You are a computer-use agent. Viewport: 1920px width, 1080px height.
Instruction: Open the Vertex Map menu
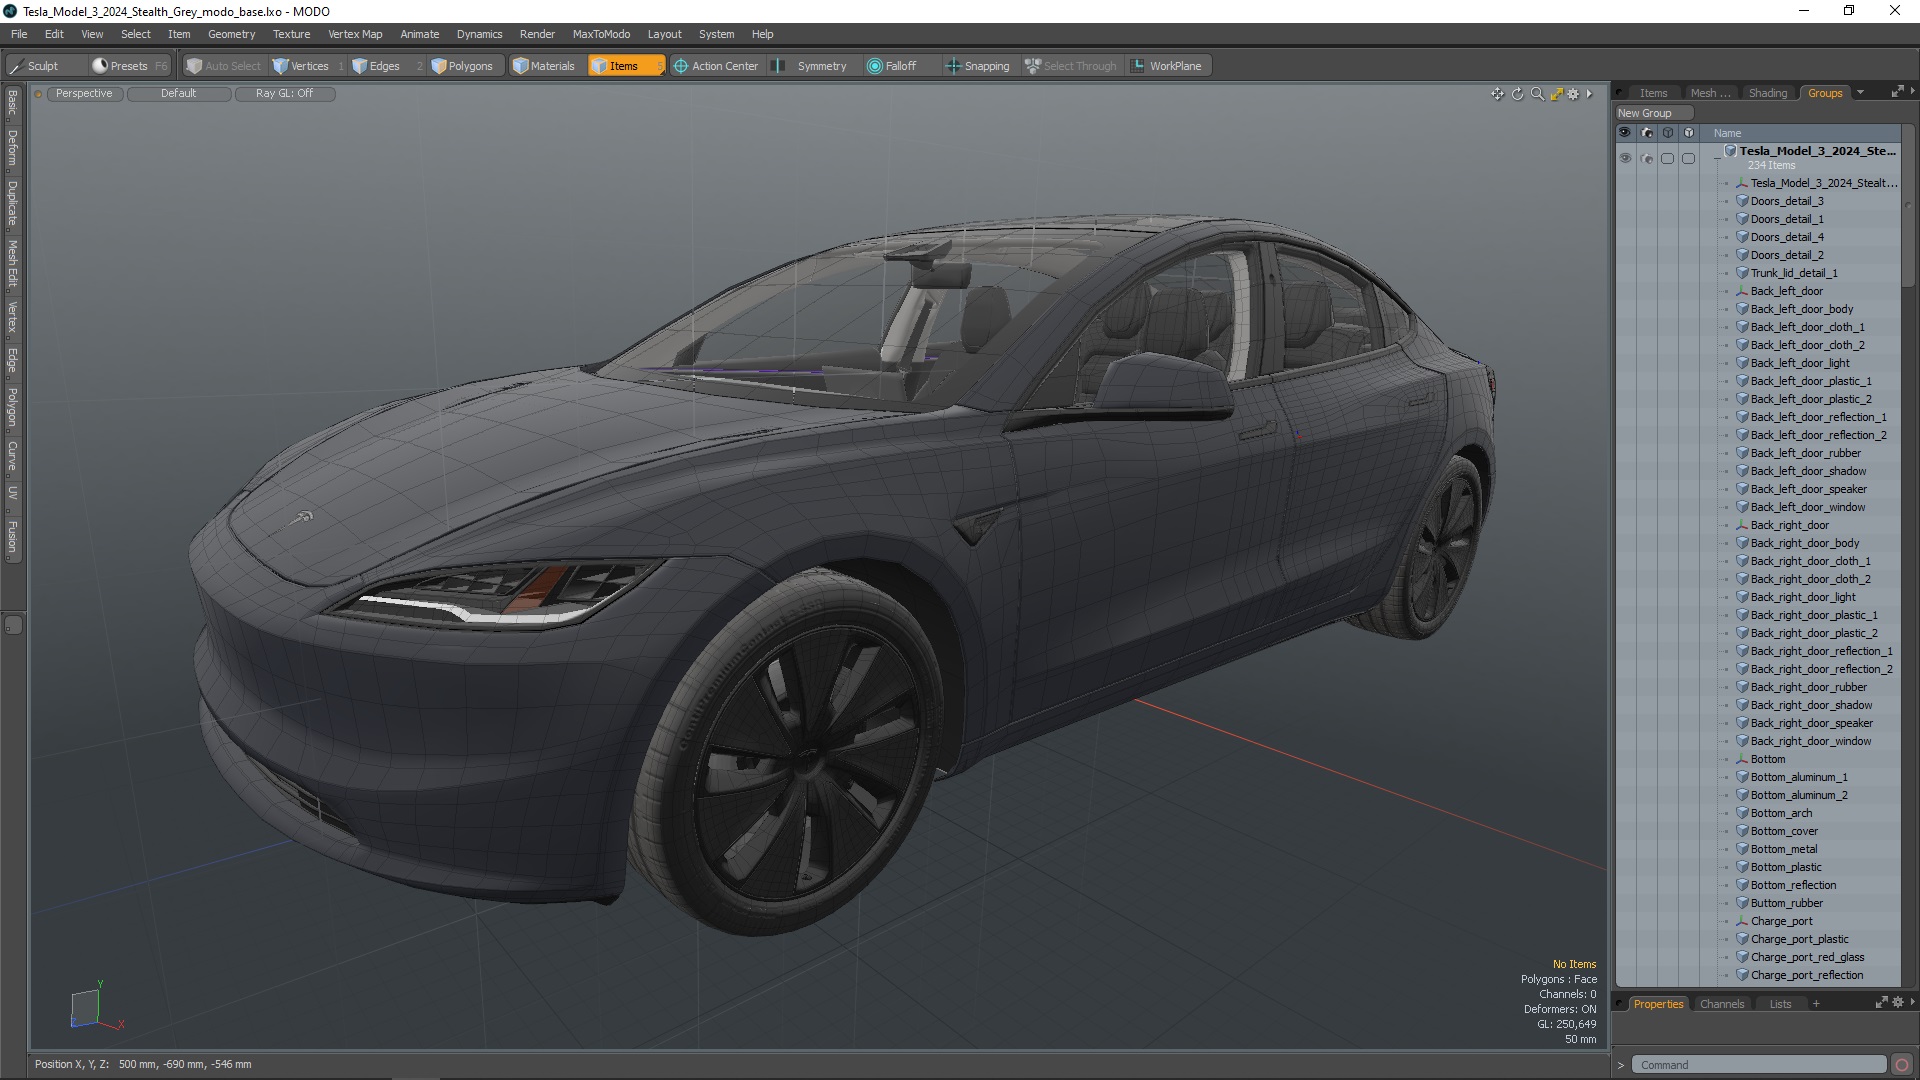[355, 34]
